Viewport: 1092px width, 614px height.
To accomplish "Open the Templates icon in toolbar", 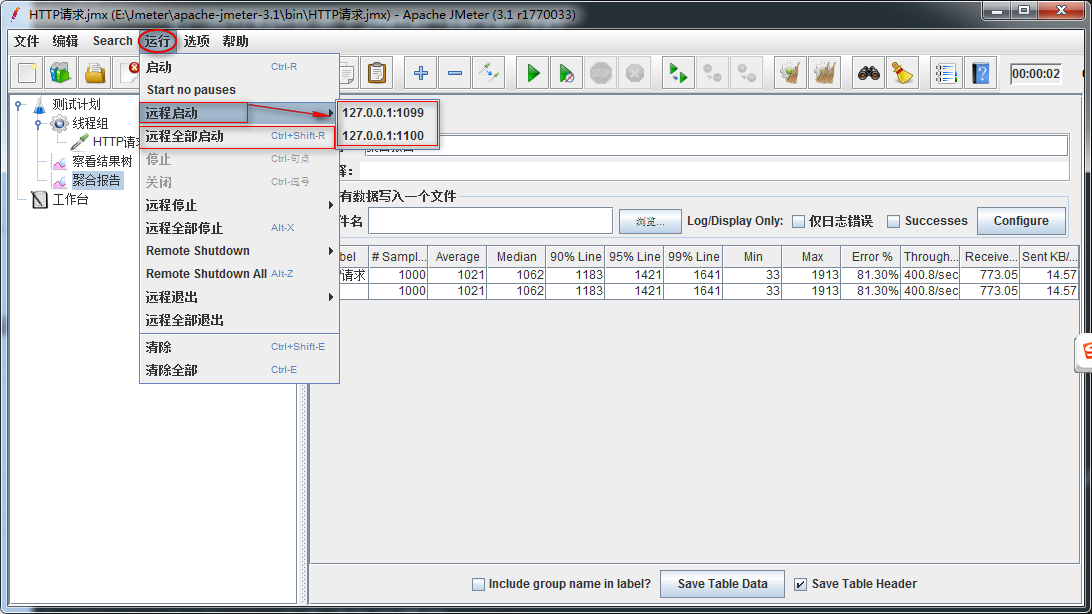I will pos(61,73).
